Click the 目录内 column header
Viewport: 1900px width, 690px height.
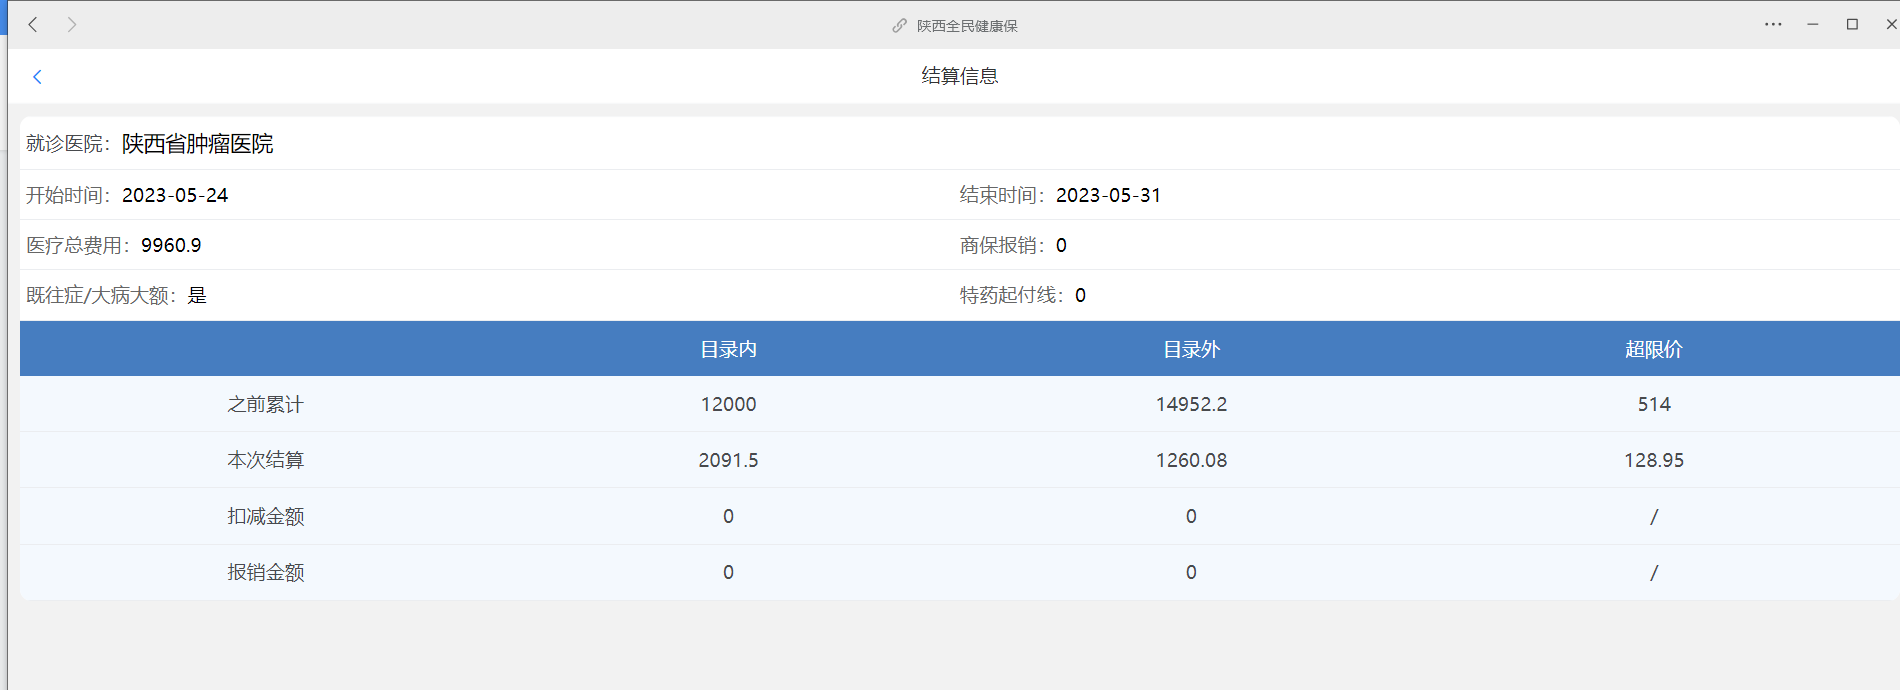click(x=728, y=349)
